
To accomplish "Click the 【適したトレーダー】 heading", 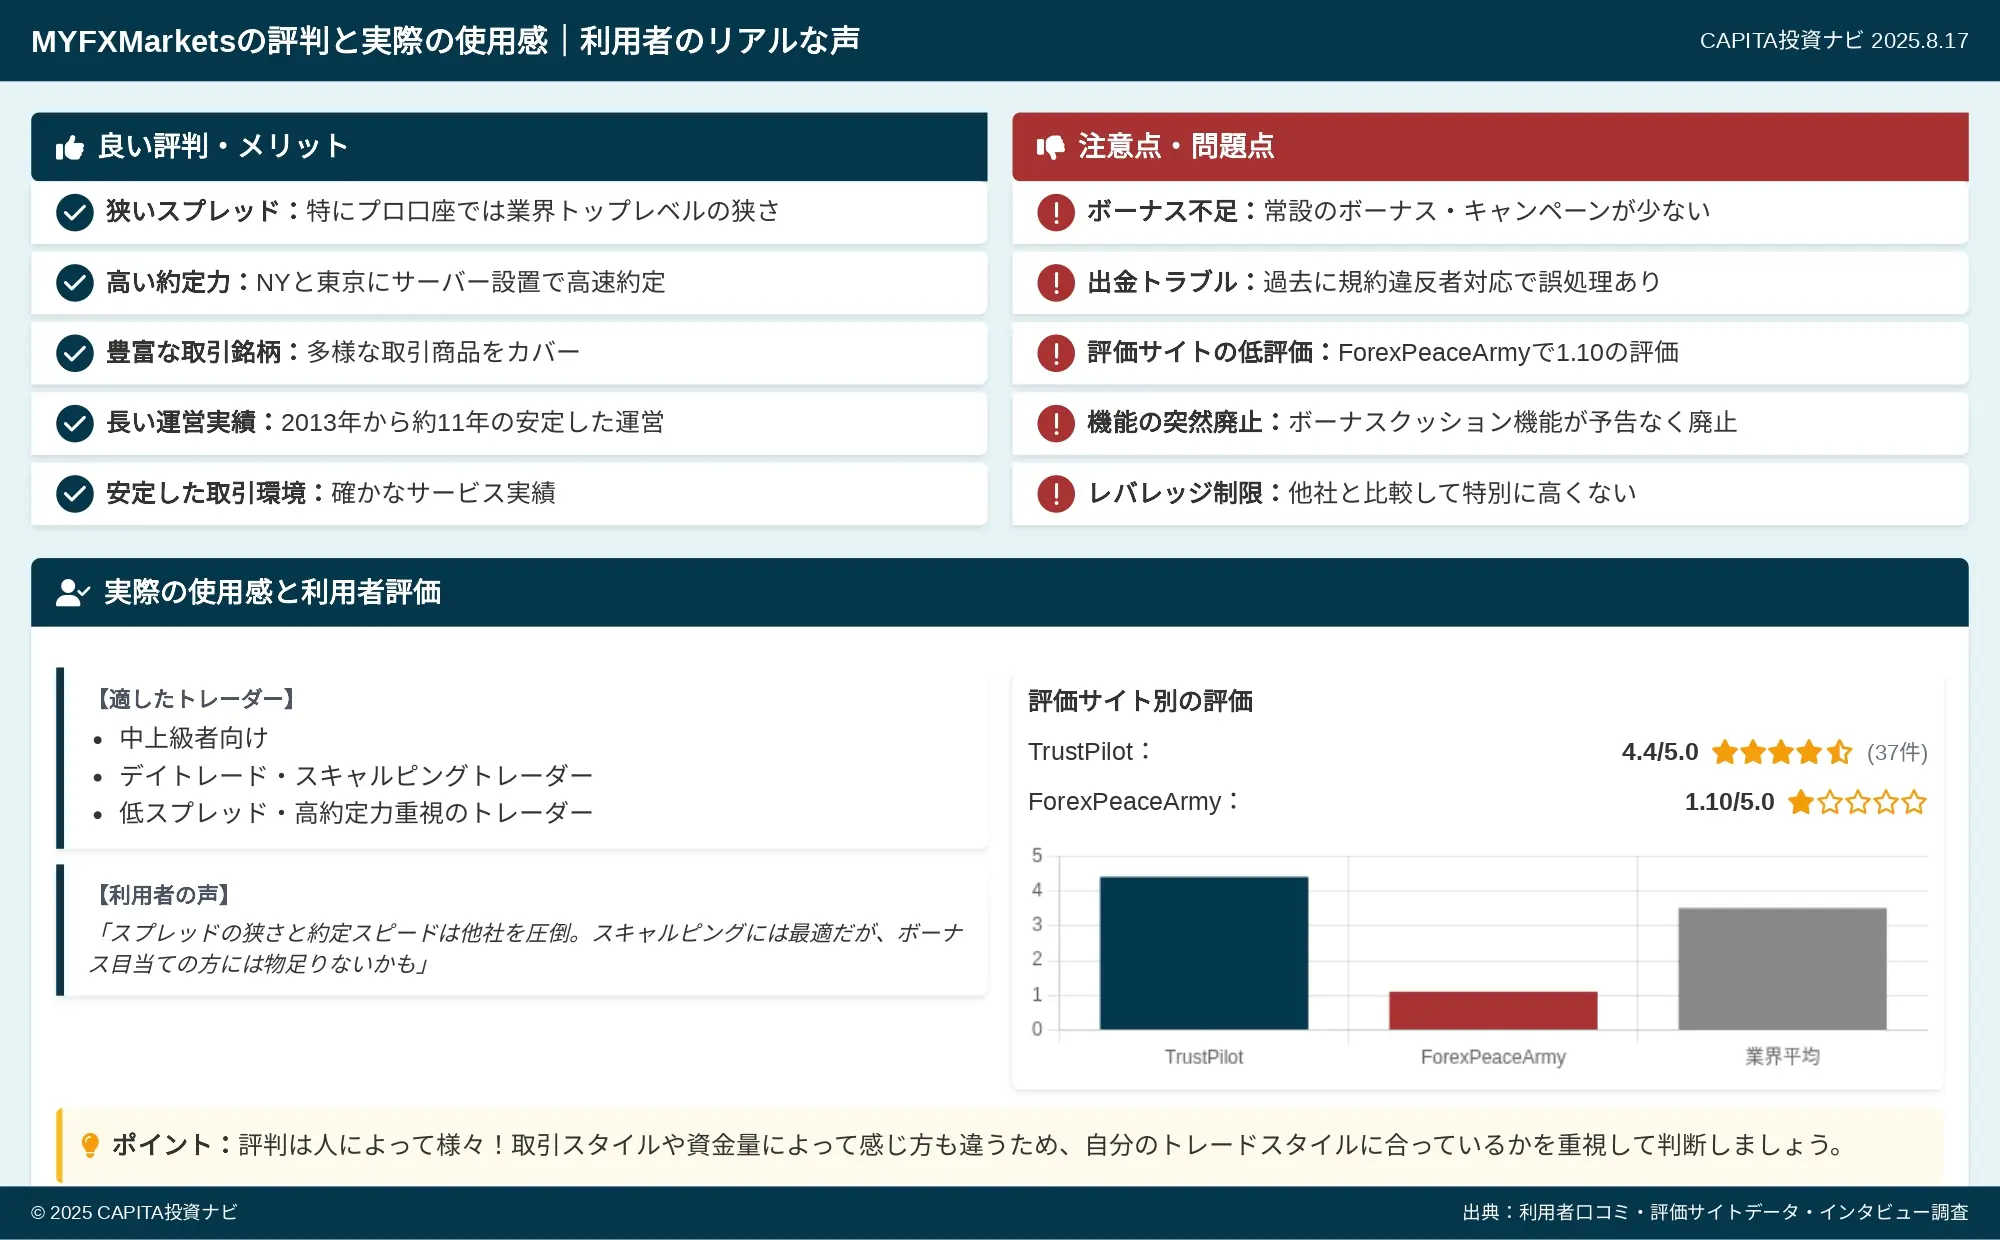I will (x=195, y=699).
